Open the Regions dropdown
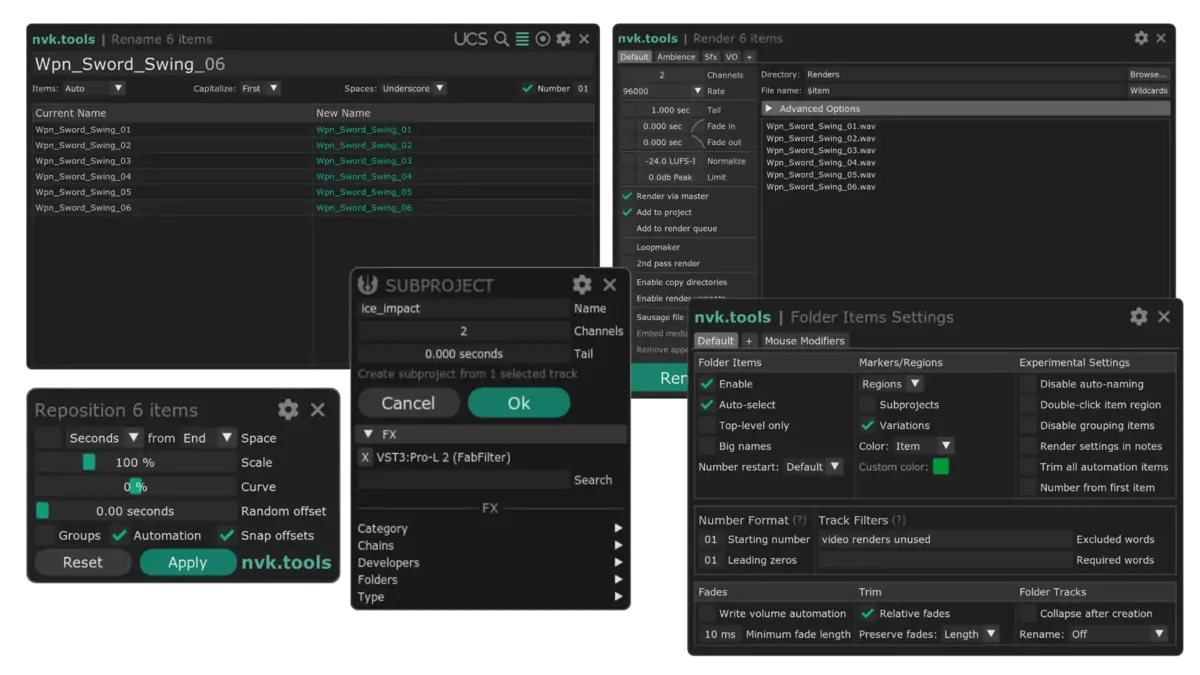This screenshot has height=675, width=1200. pyautogui.click(x=891, y=384)
